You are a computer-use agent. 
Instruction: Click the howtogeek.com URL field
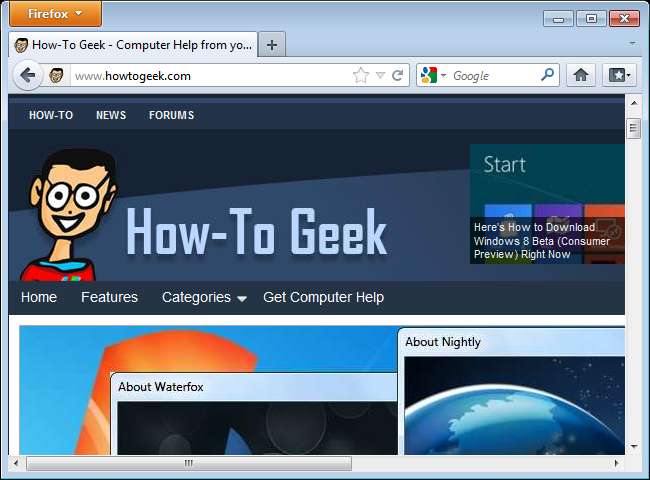211,76
